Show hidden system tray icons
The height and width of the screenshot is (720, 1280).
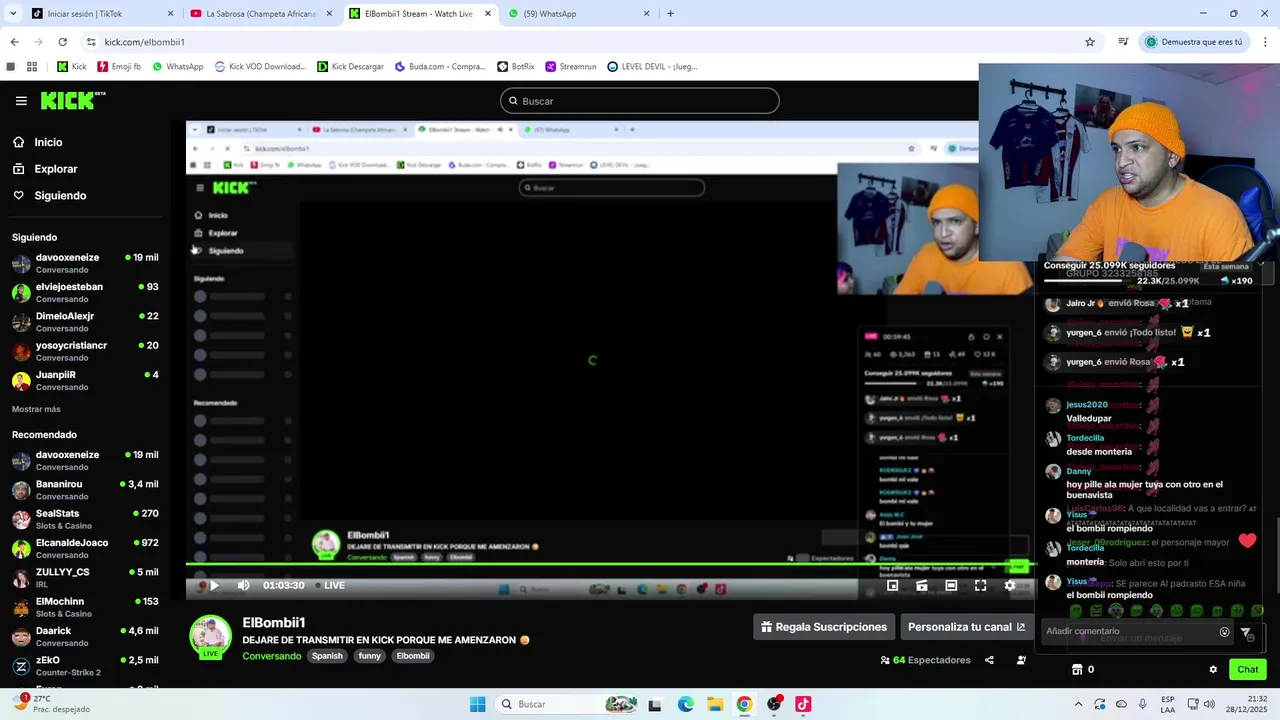(1078, 704)
